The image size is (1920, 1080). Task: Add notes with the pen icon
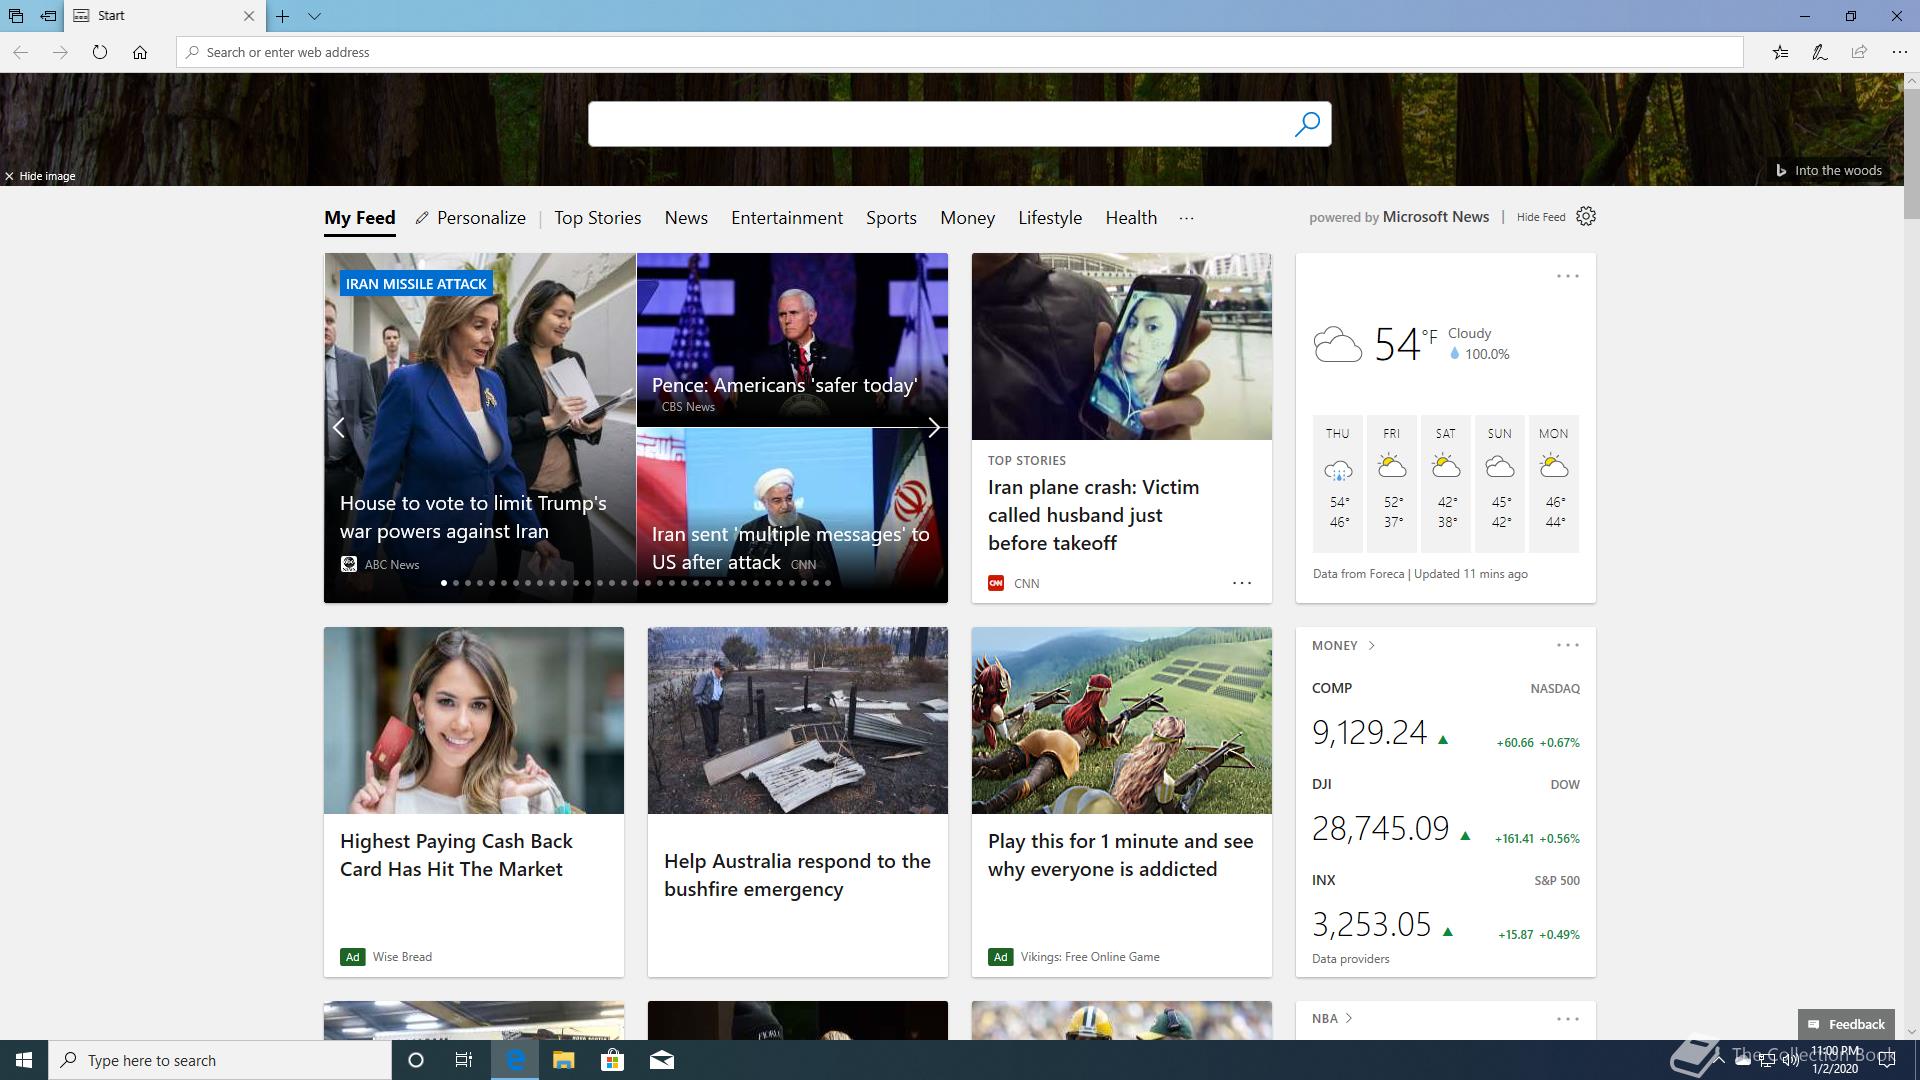pos(1820,52)
